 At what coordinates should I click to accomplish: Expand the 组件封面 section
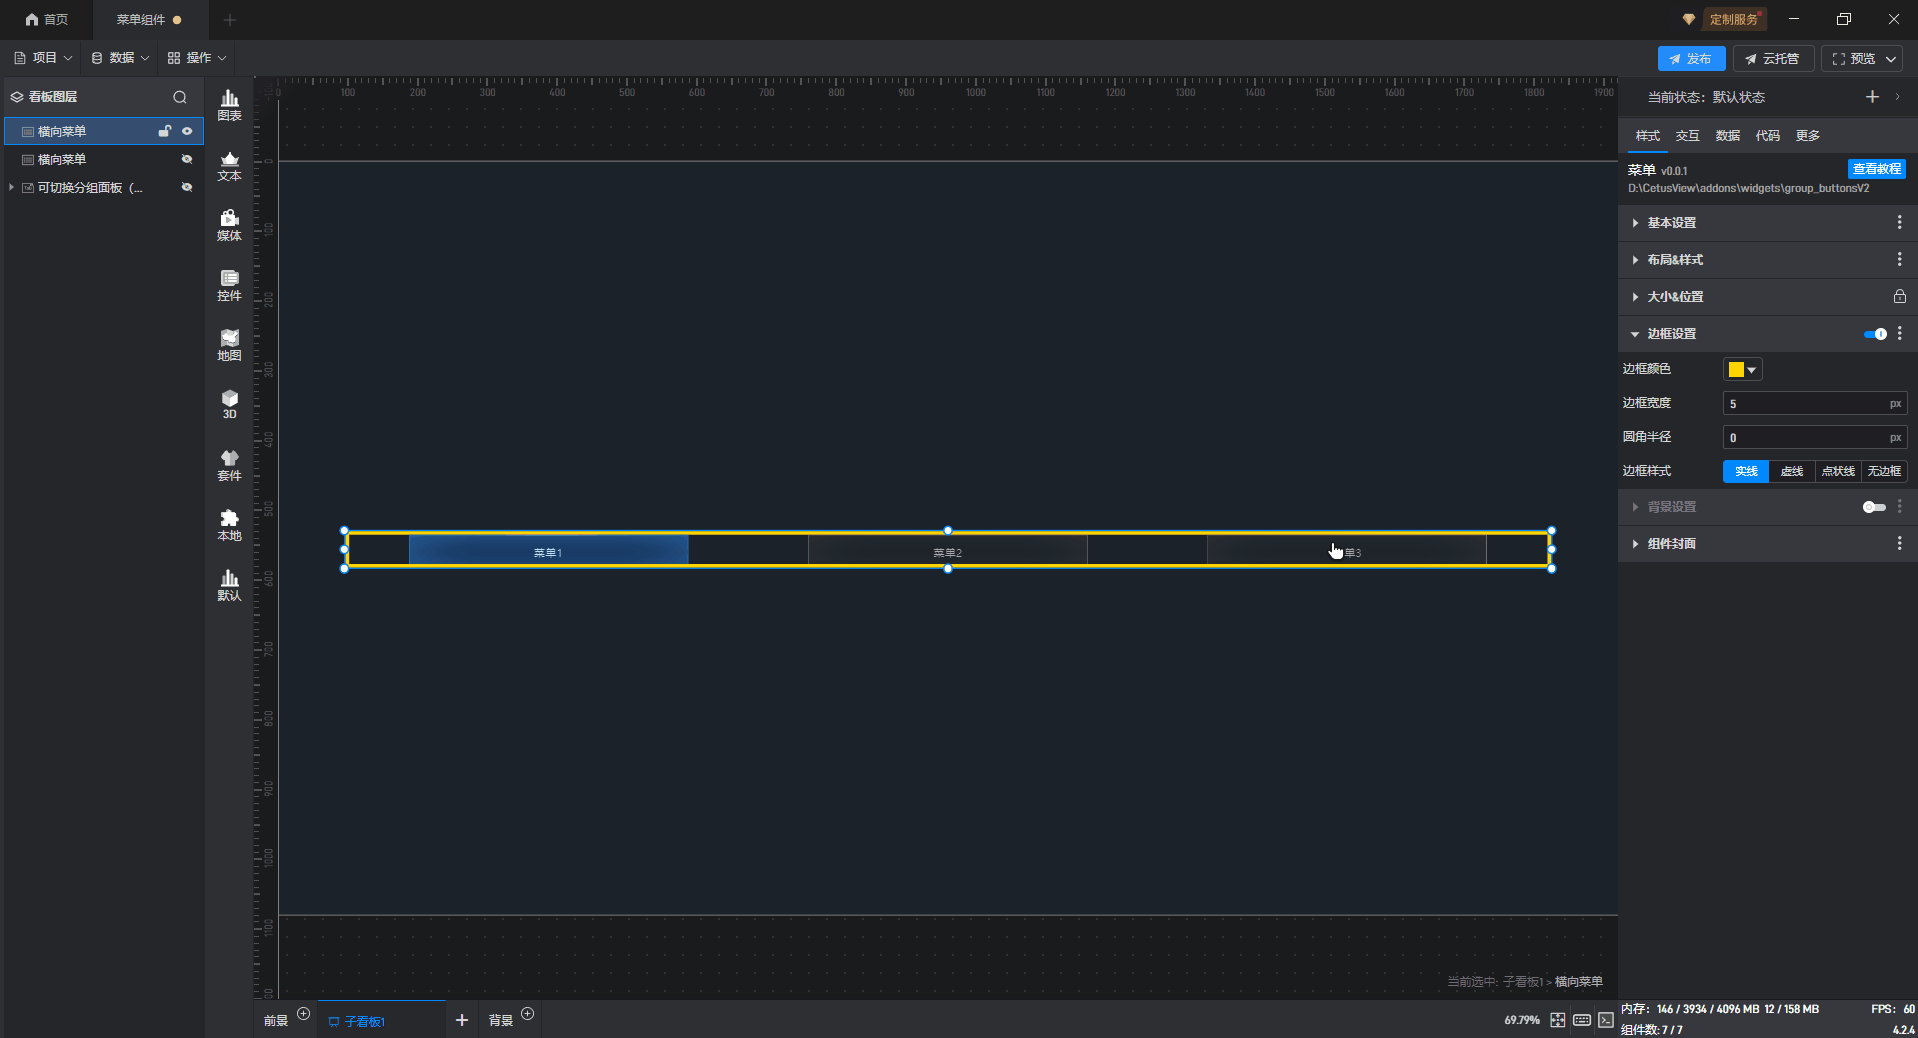(1635, 544)
